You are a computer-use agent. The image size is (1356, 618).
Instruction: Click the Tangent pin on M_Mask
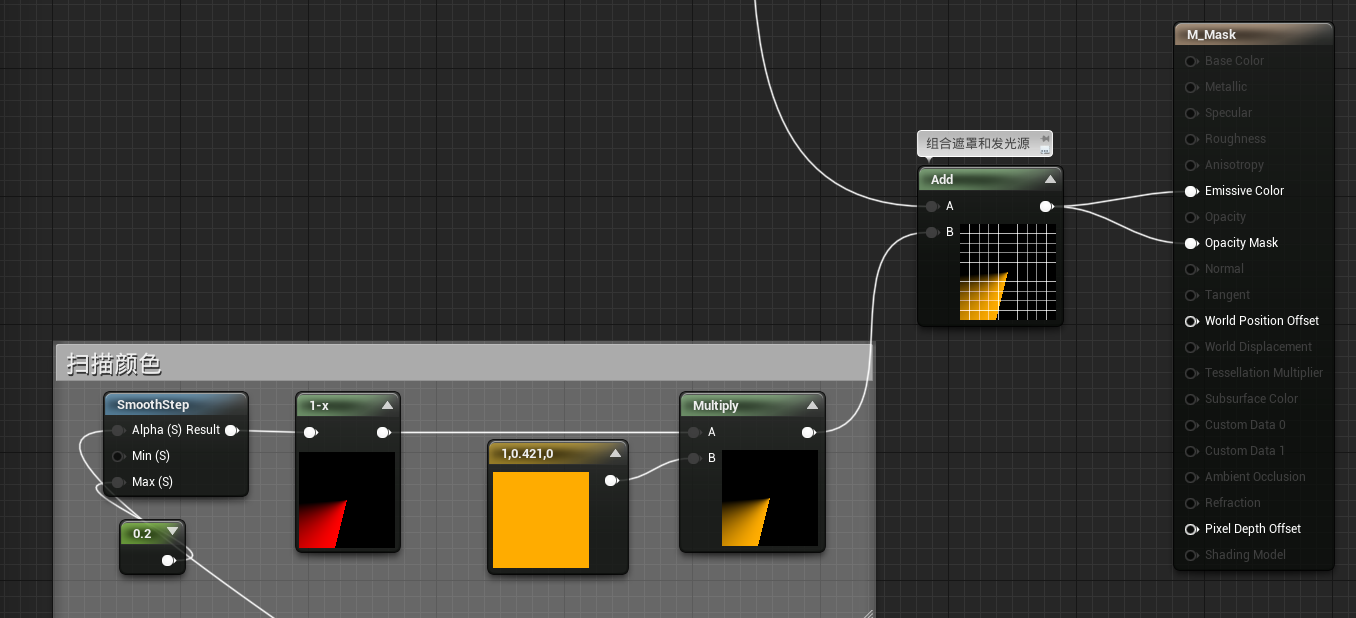(1191, 295)
